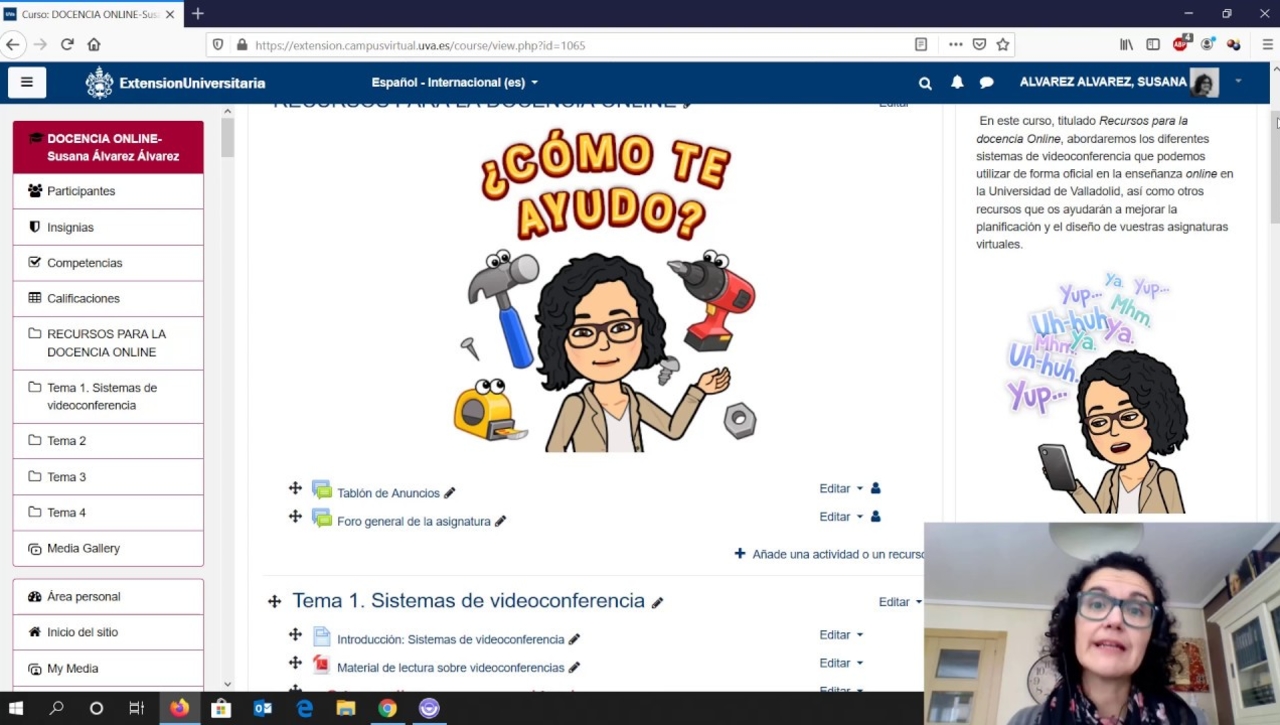Open Media Gallery in the side menu
The height and width of the screenshot is (725, 1280).
[x=108, y=548]
